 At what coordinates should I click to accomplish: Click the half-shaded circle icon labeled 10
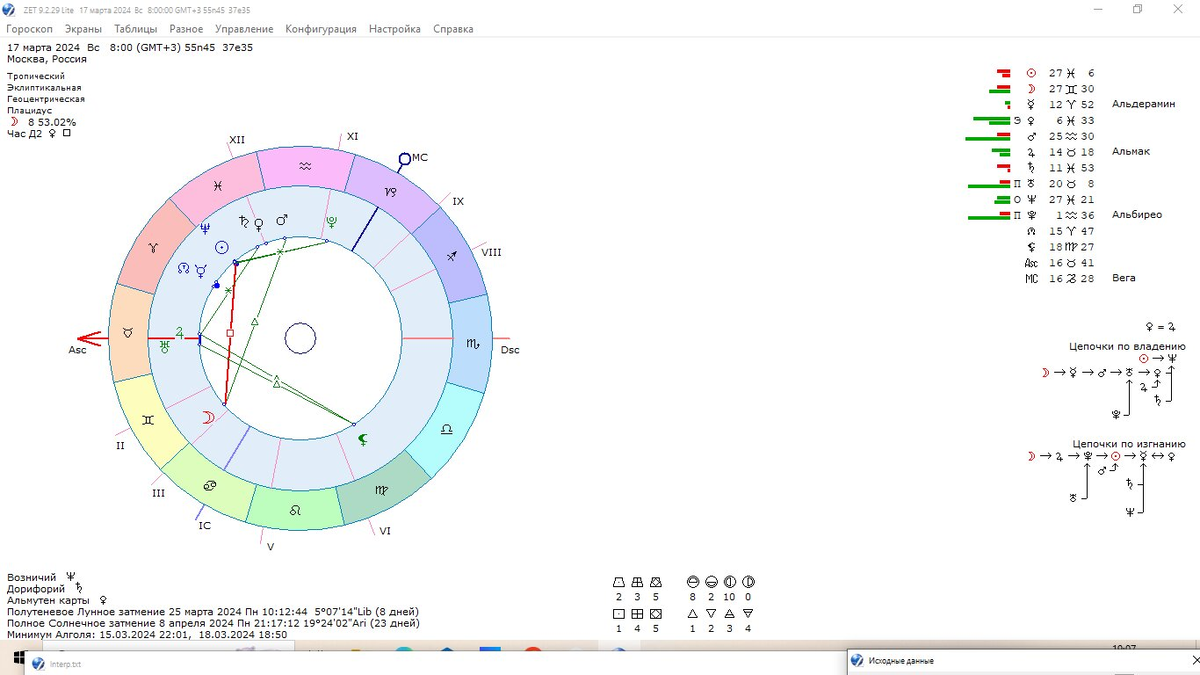pyautogui.click(x=729, y=582)
